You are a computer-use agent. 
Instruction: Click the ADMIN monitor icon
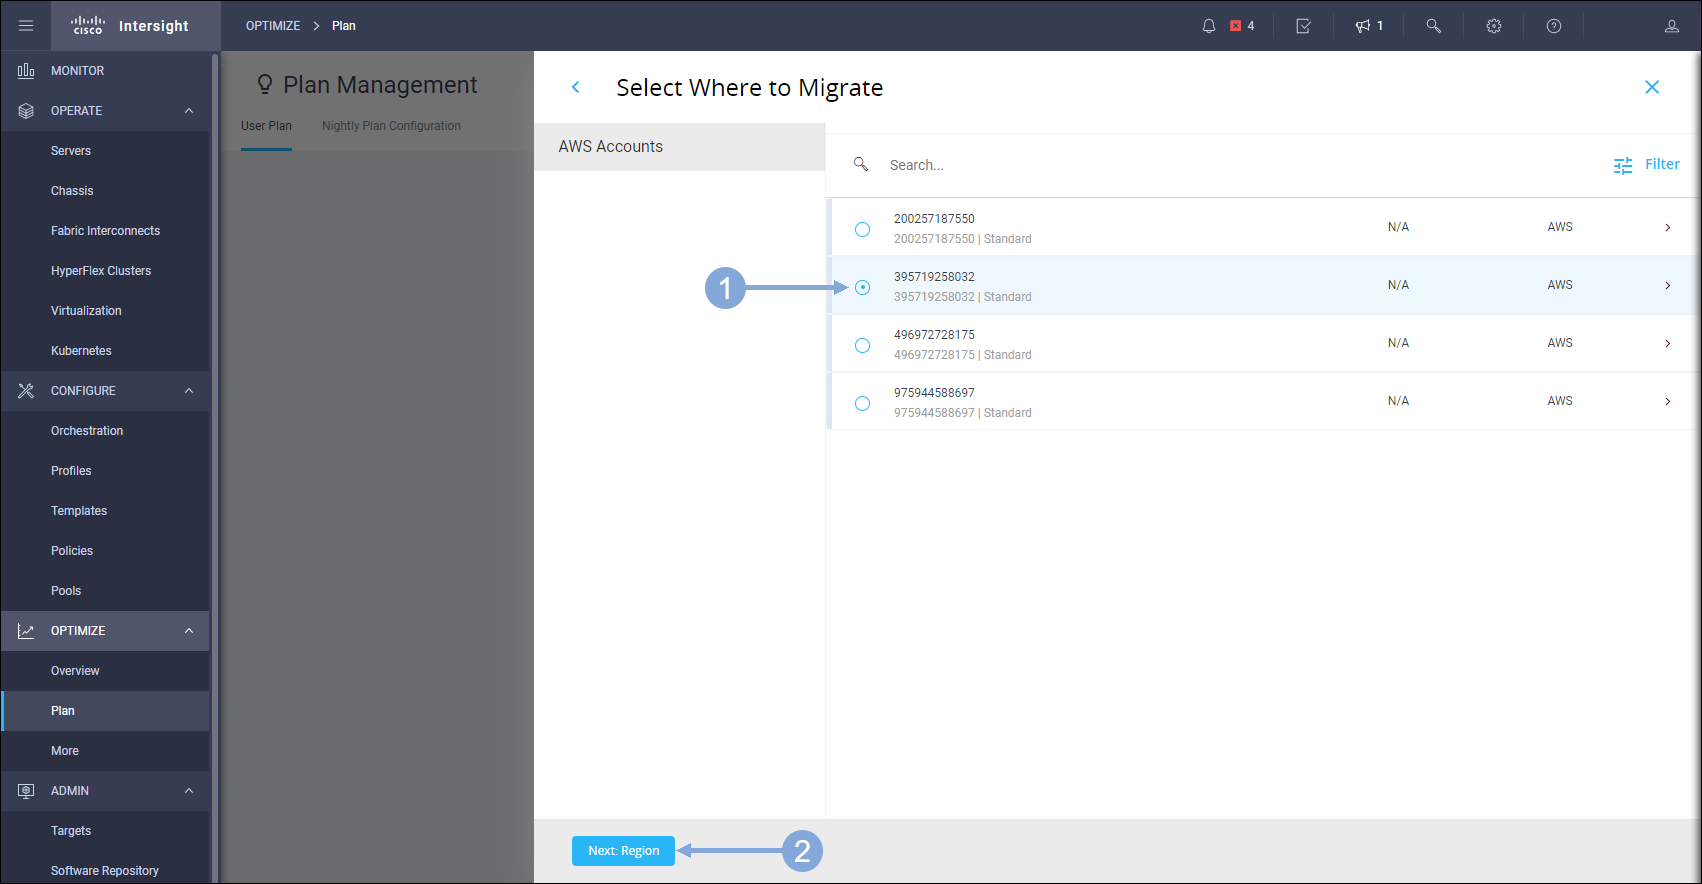click(x=26, y=791)
